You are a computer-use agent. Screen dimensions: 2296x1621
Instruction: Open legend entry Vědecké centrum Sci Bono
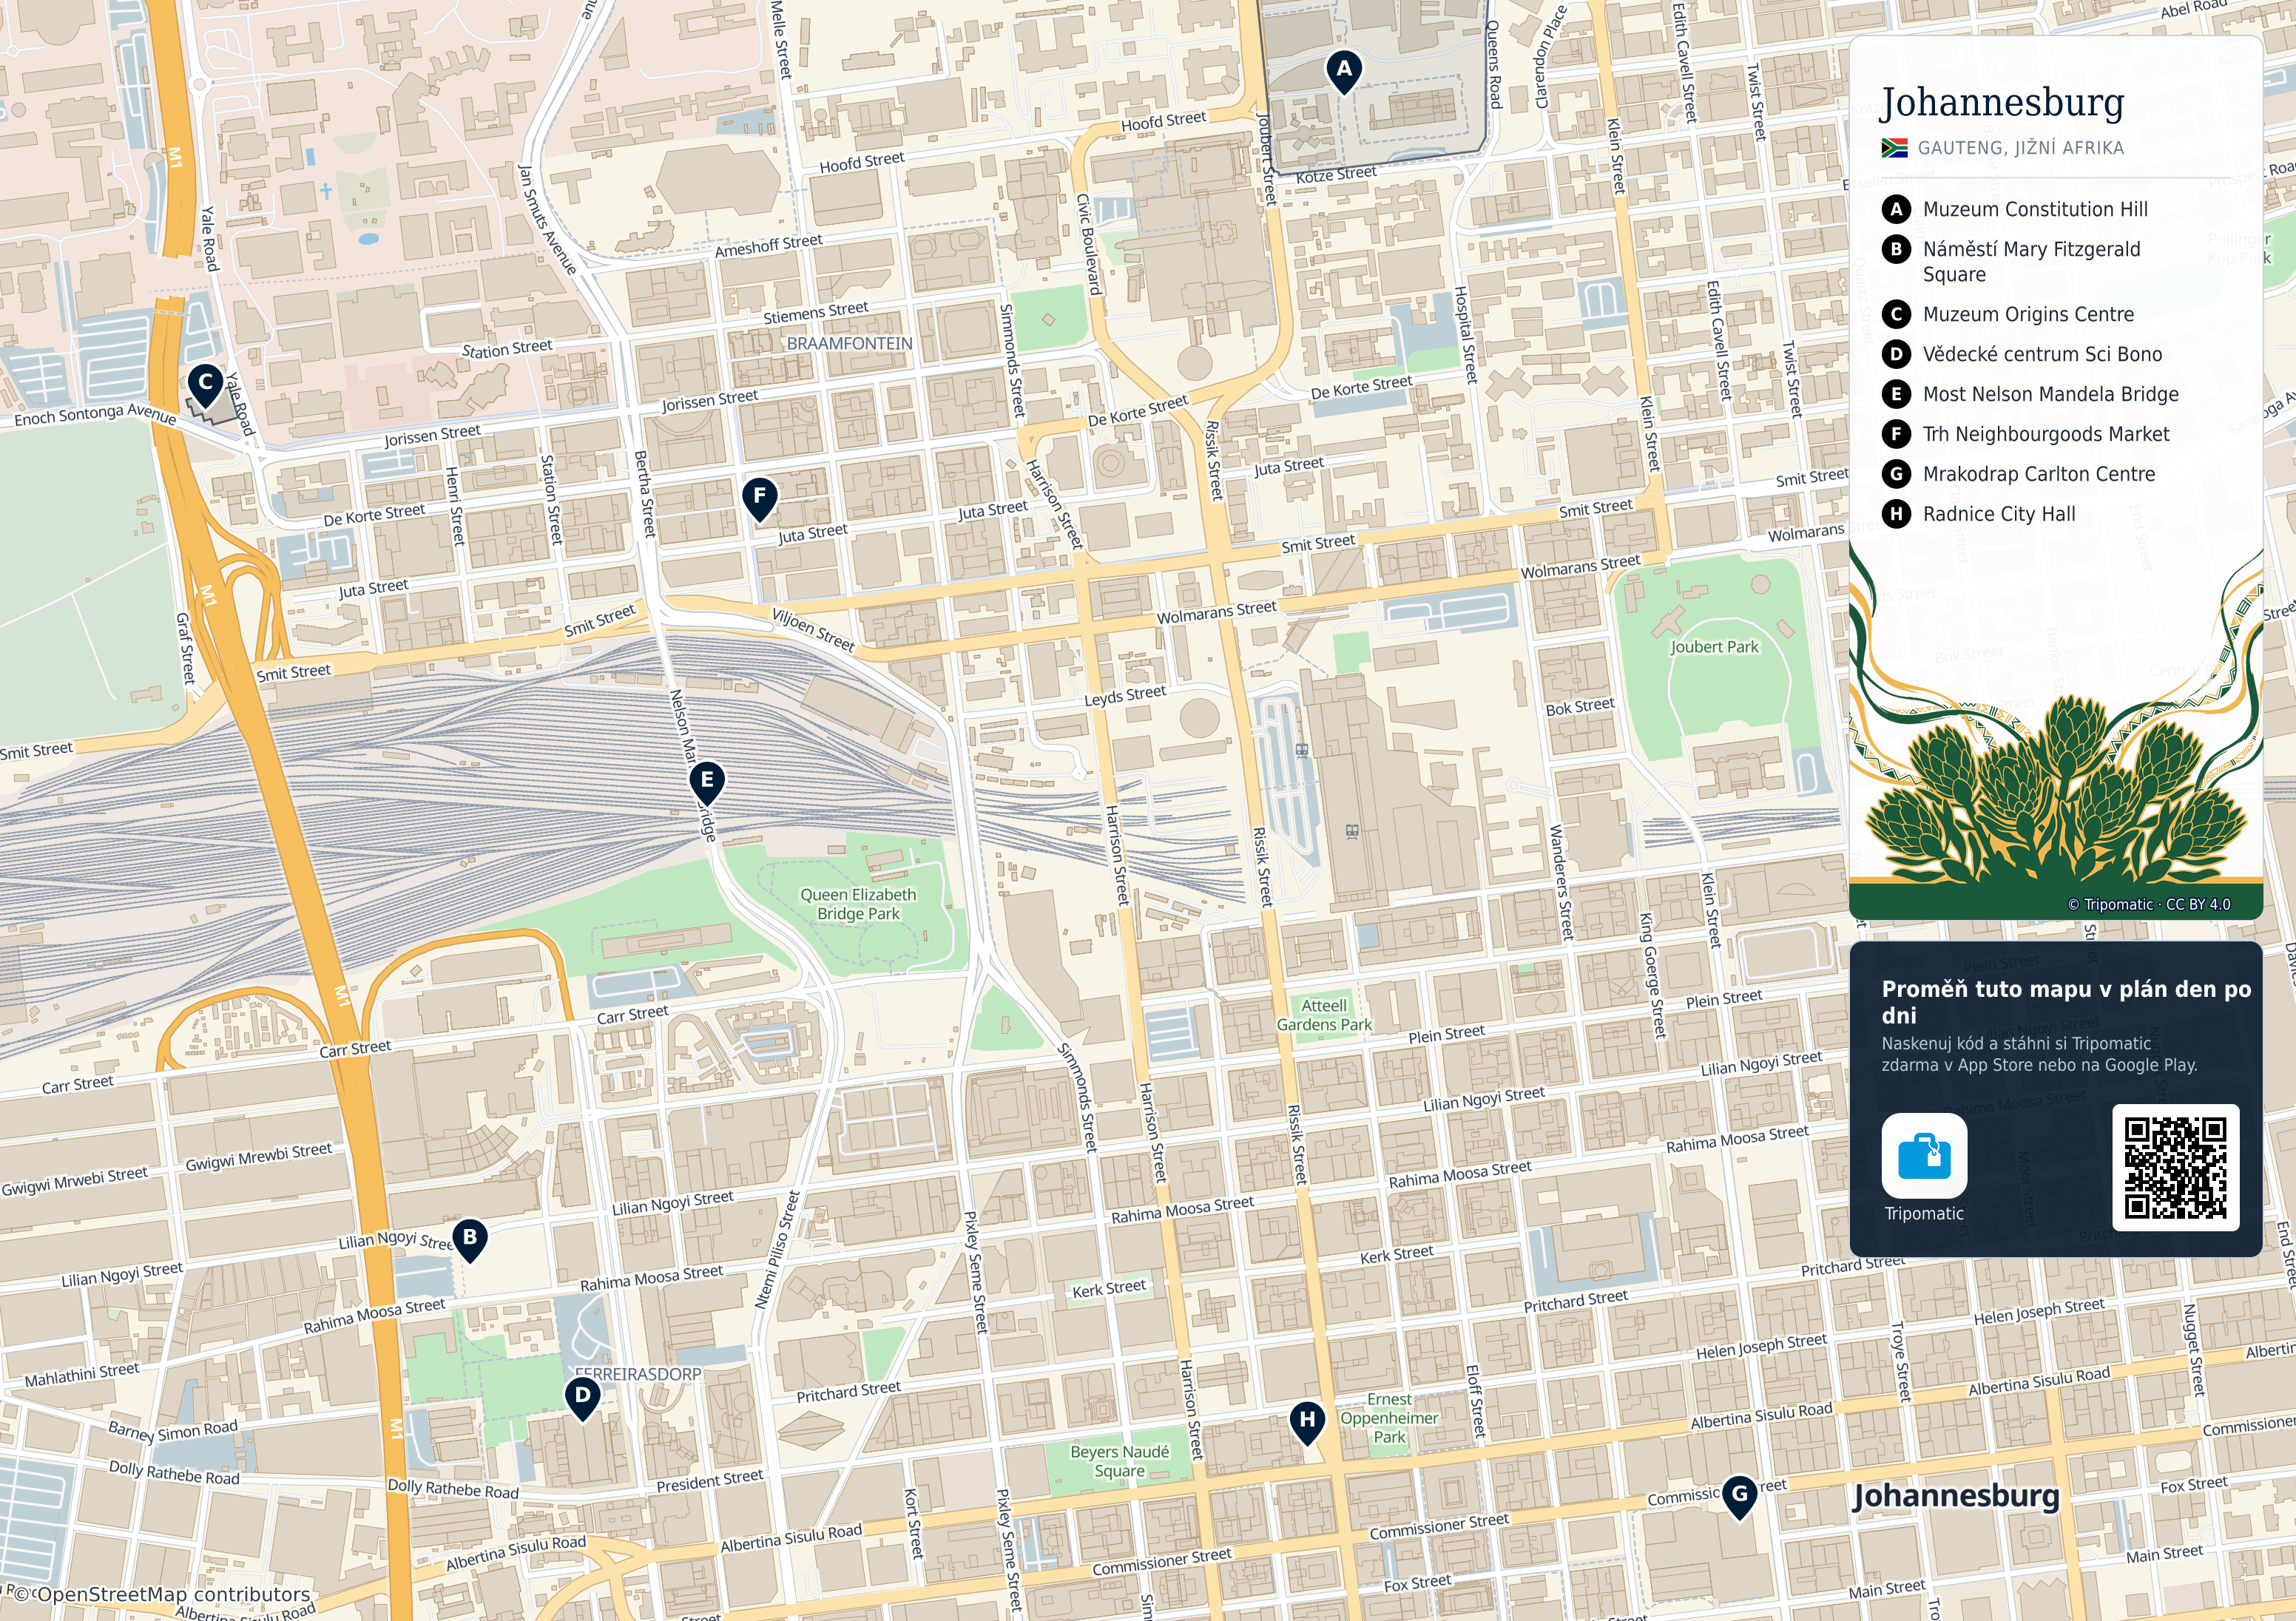click(x=2042, y=354)
